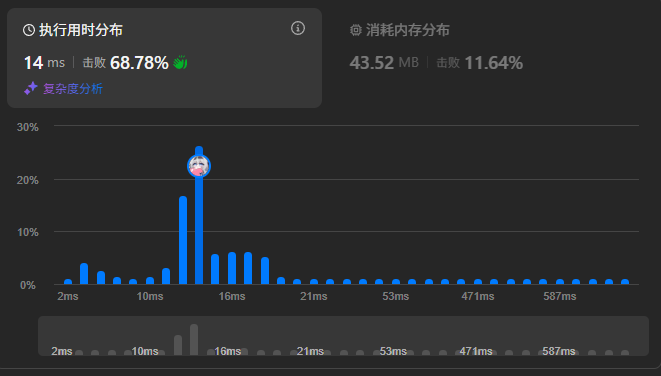Click the info icon in runtime card

point(298,28)
